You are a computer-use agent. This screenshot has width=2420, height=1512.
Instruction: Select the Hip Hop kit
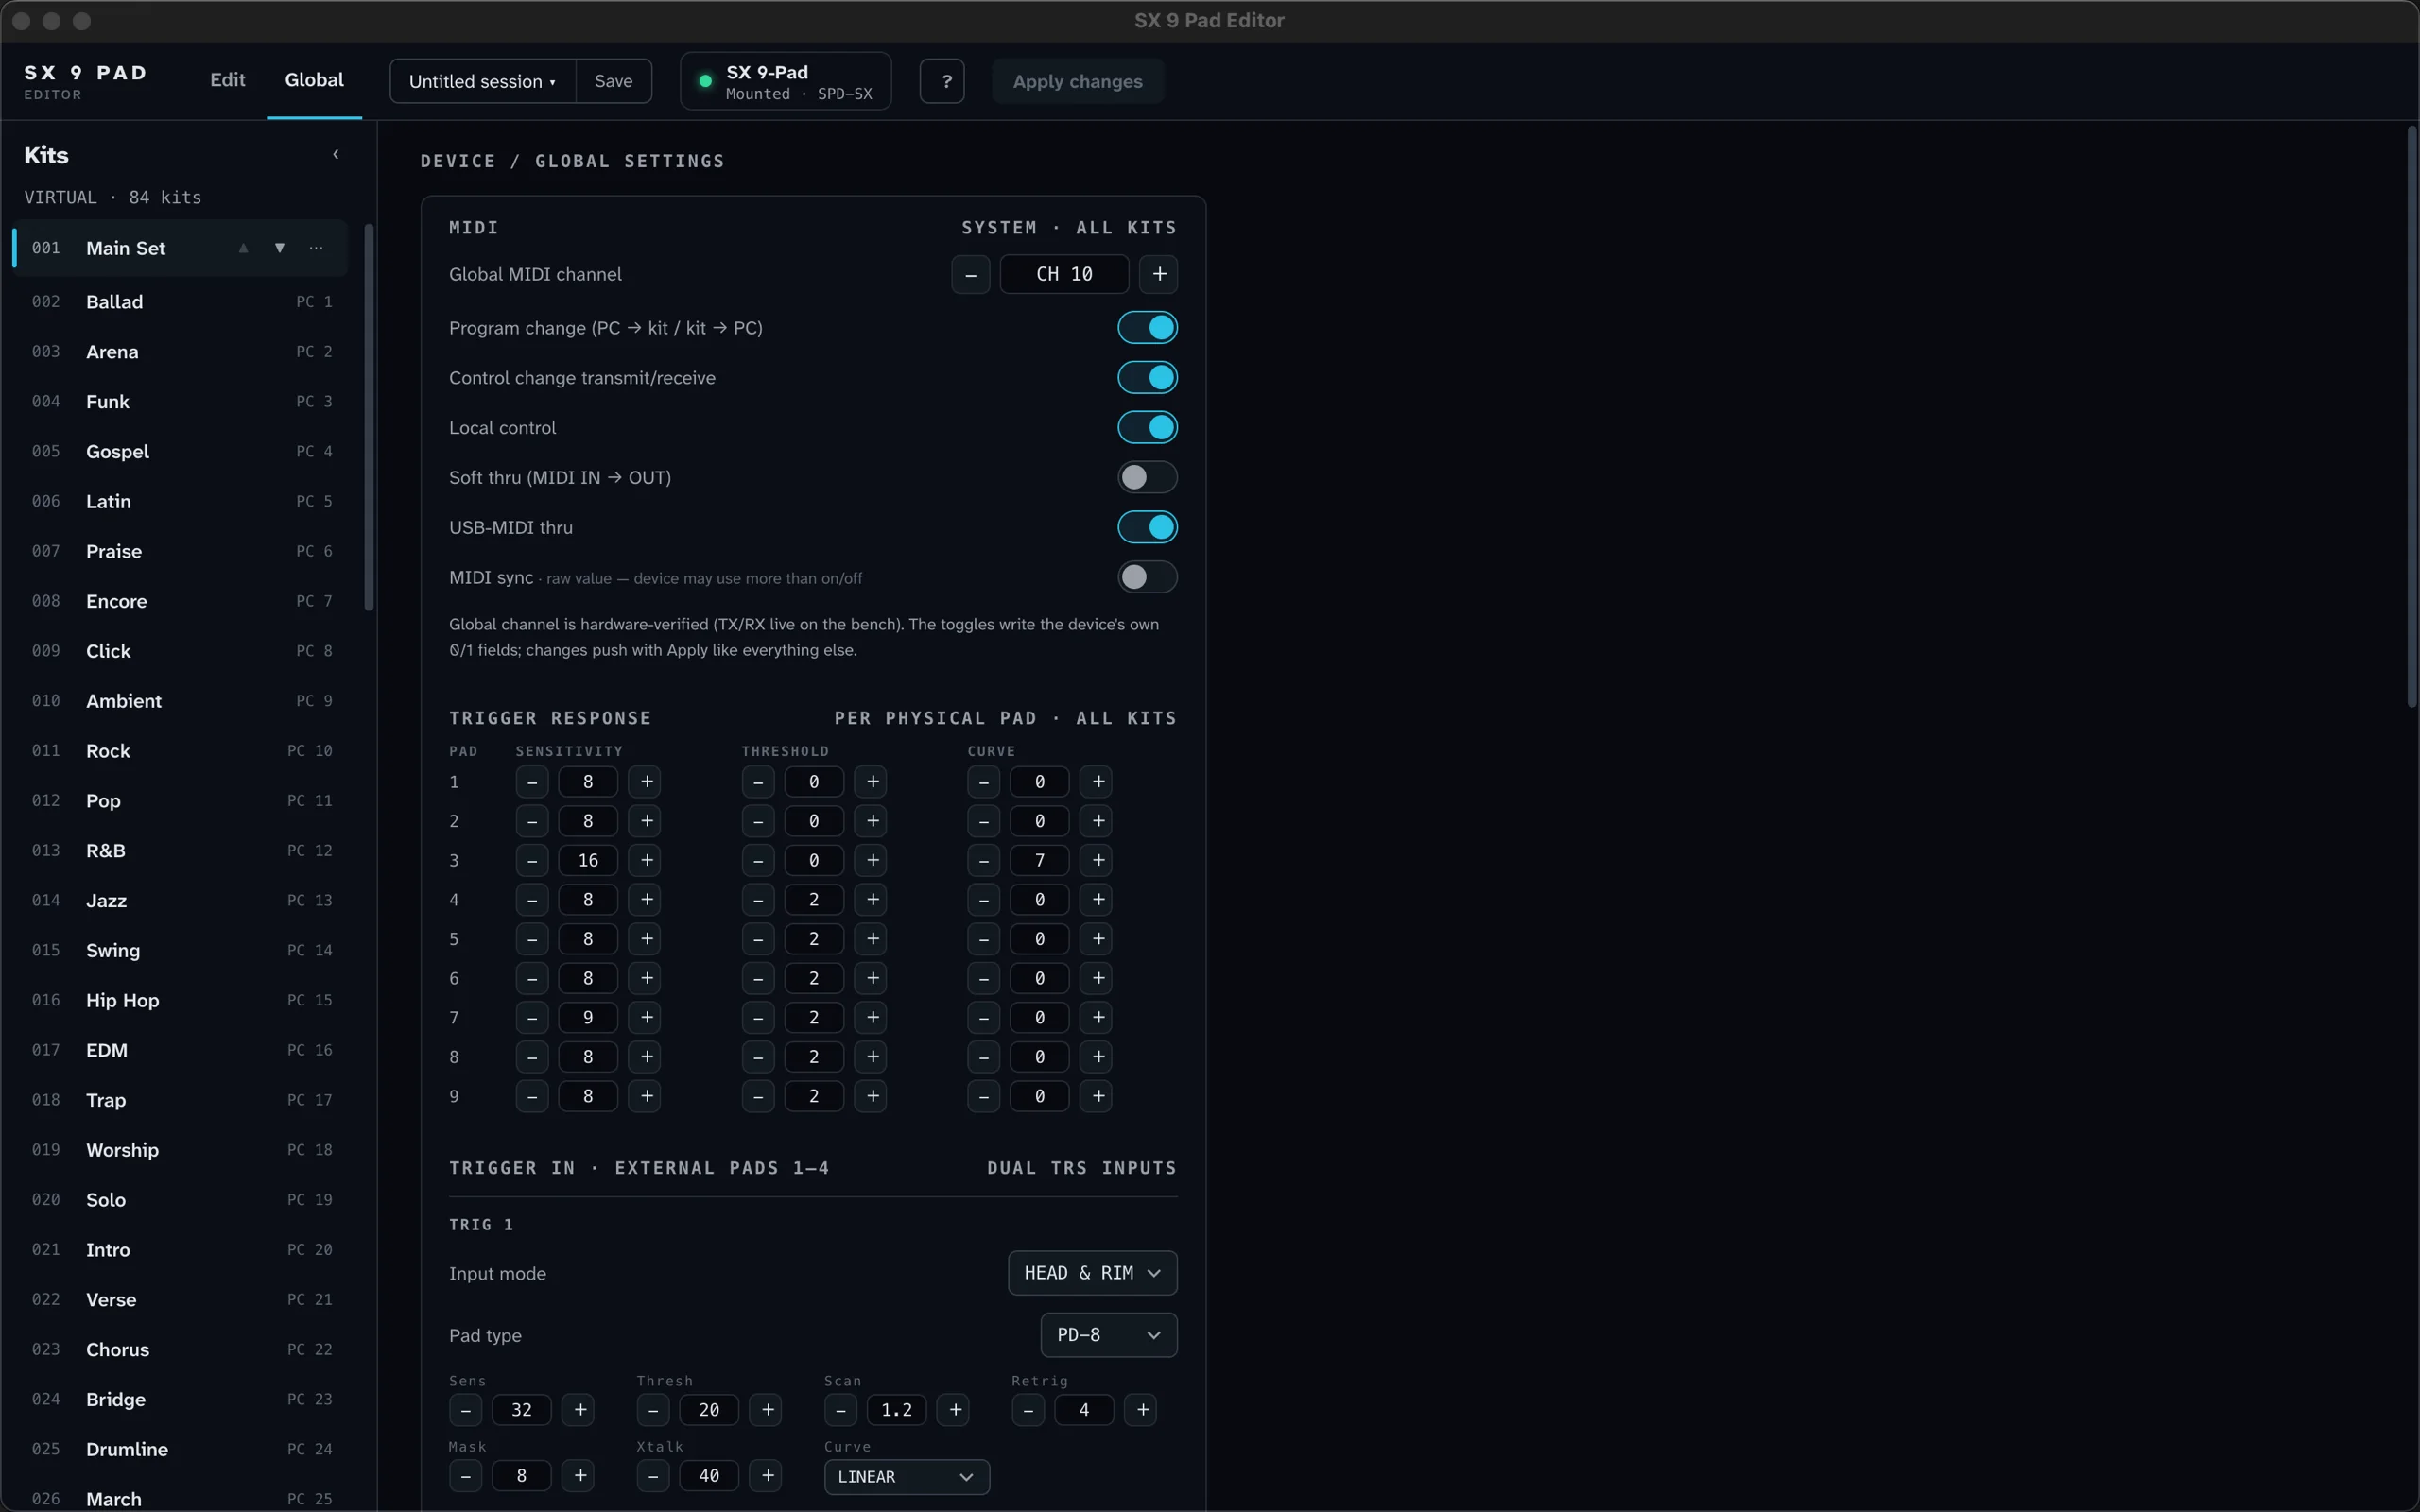180,1000
